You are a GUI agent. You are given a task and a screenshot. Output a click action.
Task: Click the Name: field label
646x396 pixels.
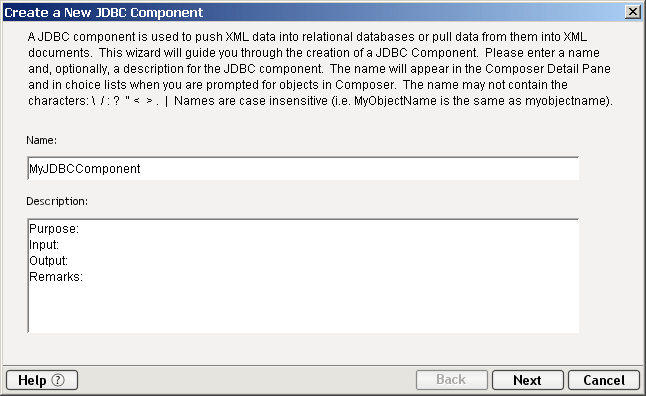[x=42, y=140]
